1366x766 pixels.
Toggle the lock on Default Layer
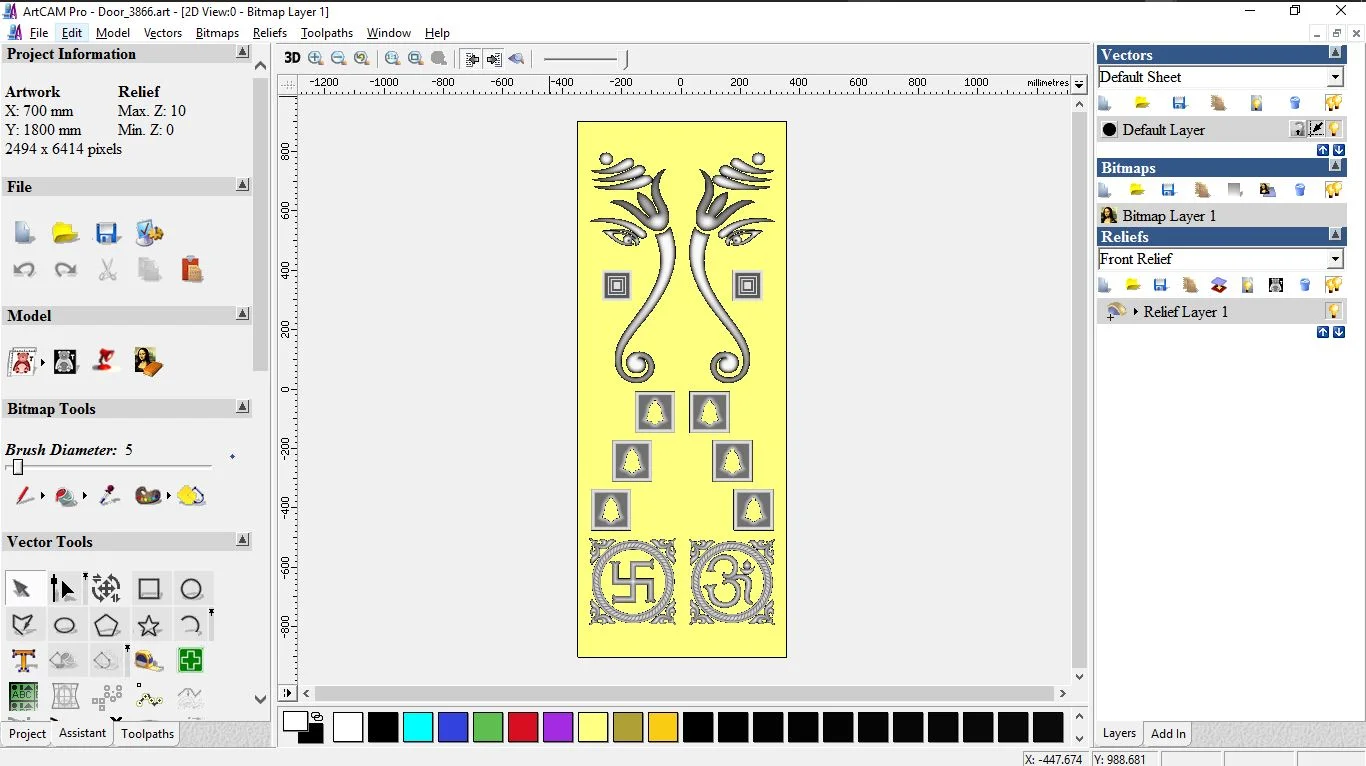(x=1298, y=129)
